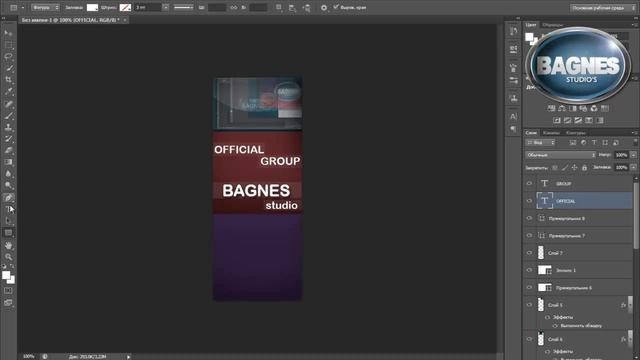This screenshot has height=360, width=640.
Task: Lock all on selected layer
Action: coord(584,168)
